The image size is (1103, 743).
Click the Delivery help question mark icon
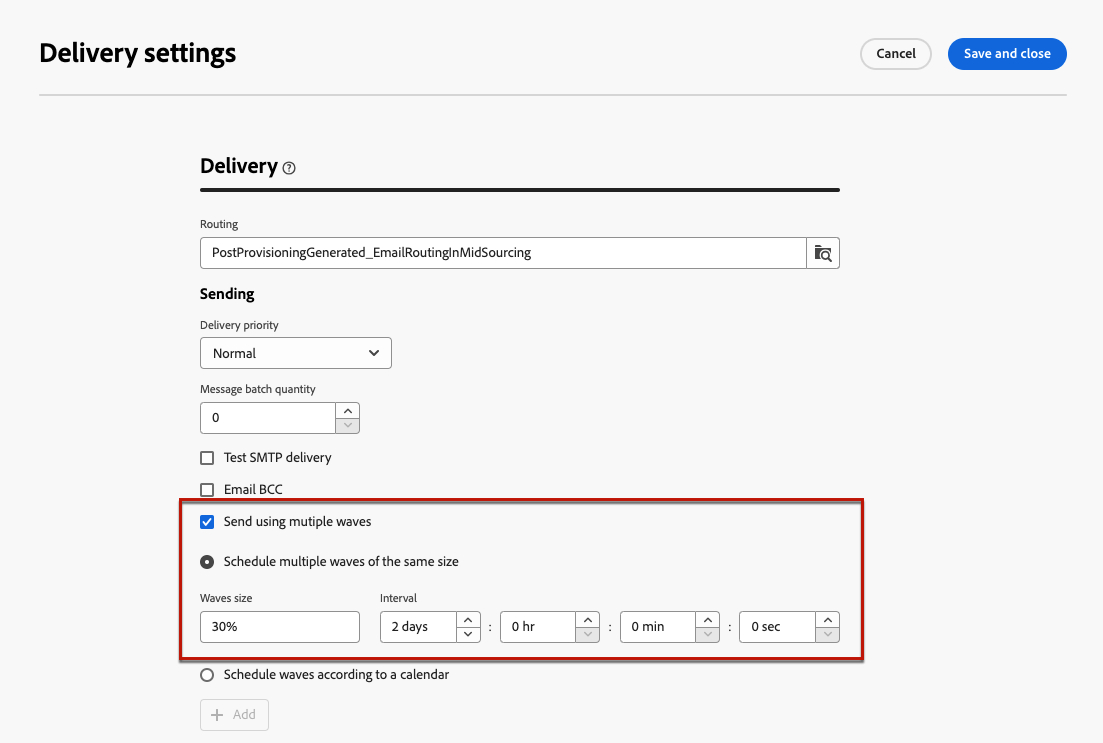288,167
